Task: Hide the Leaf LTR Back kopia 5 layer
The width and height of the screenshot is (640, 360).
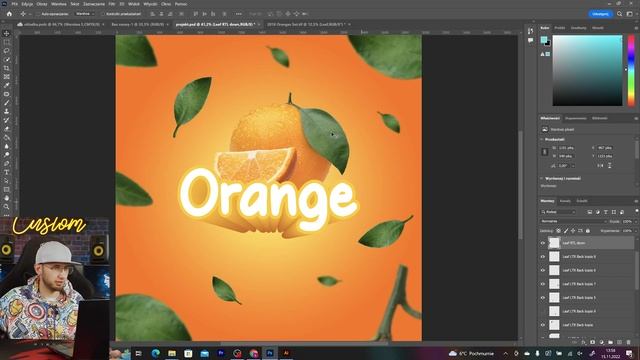Action: click(543, 298)
